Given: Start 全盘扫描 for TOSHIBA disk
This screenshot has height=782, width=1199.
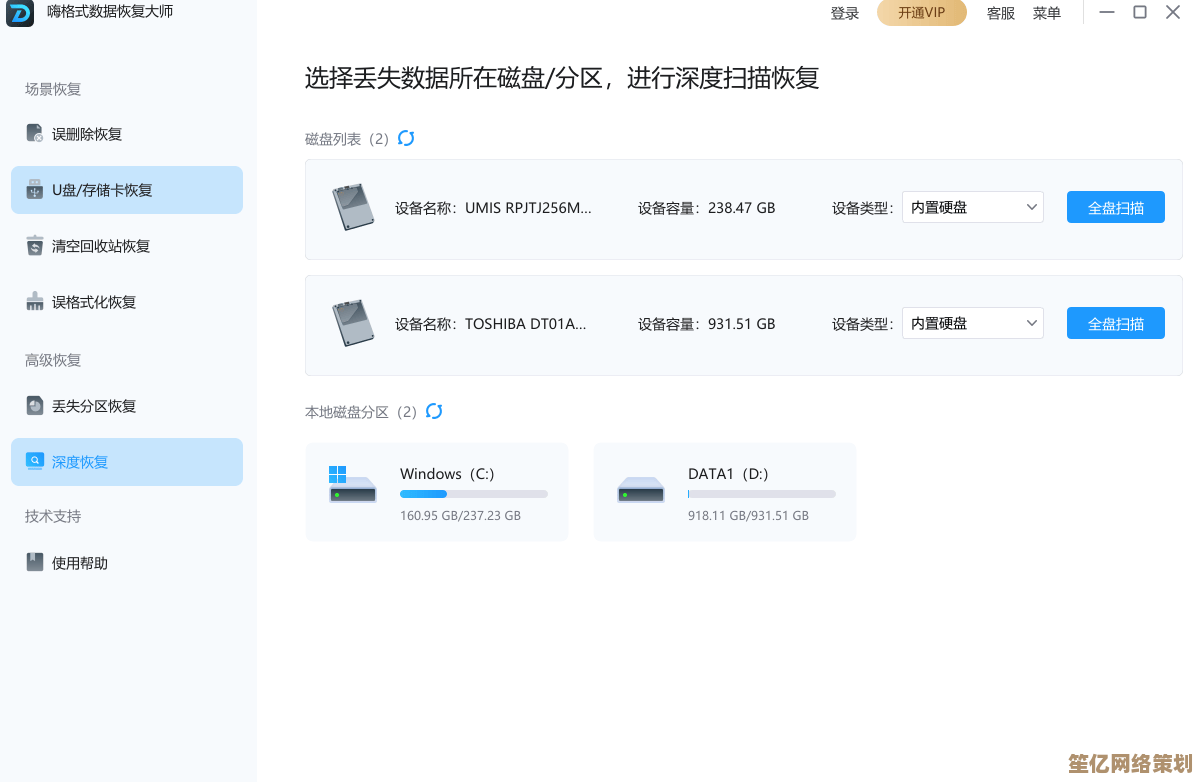Looking at the screenshot, I should click(x=1115, y=324).
